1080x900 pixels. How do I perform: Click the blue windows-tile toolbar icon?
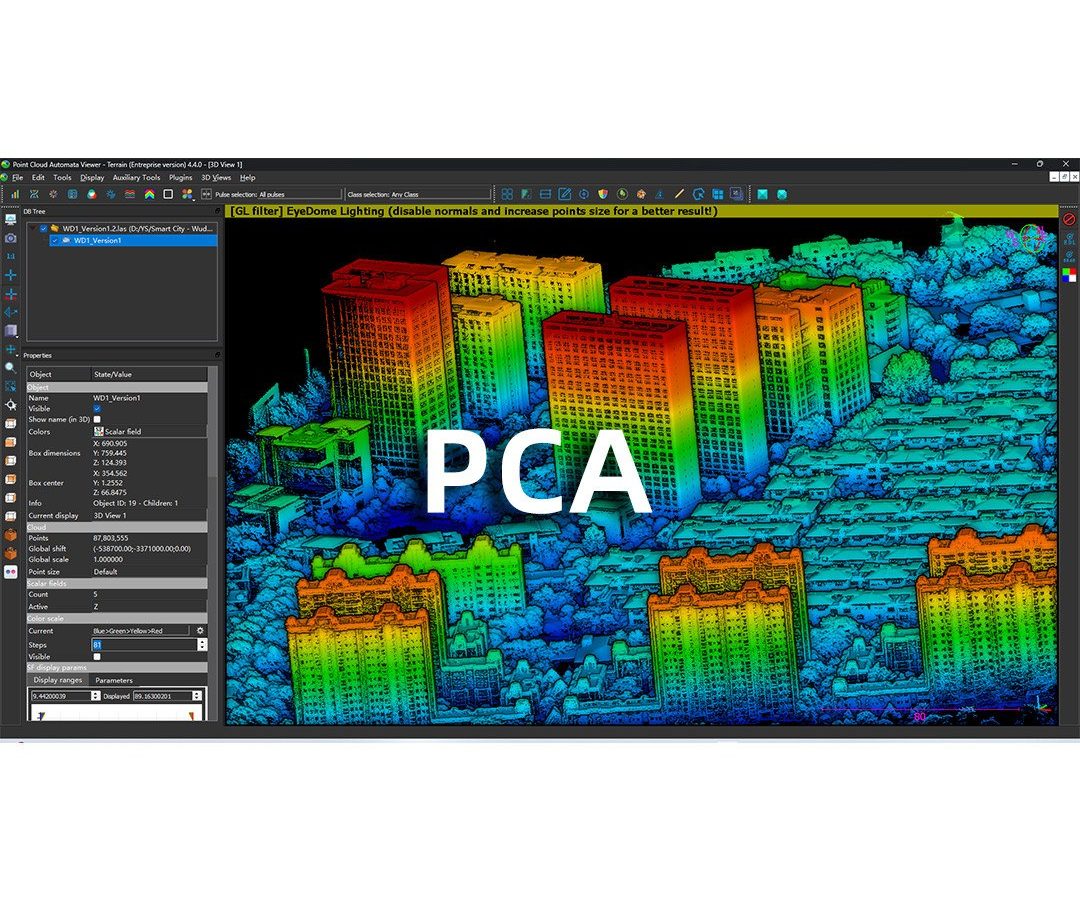[x=718, y=194]
